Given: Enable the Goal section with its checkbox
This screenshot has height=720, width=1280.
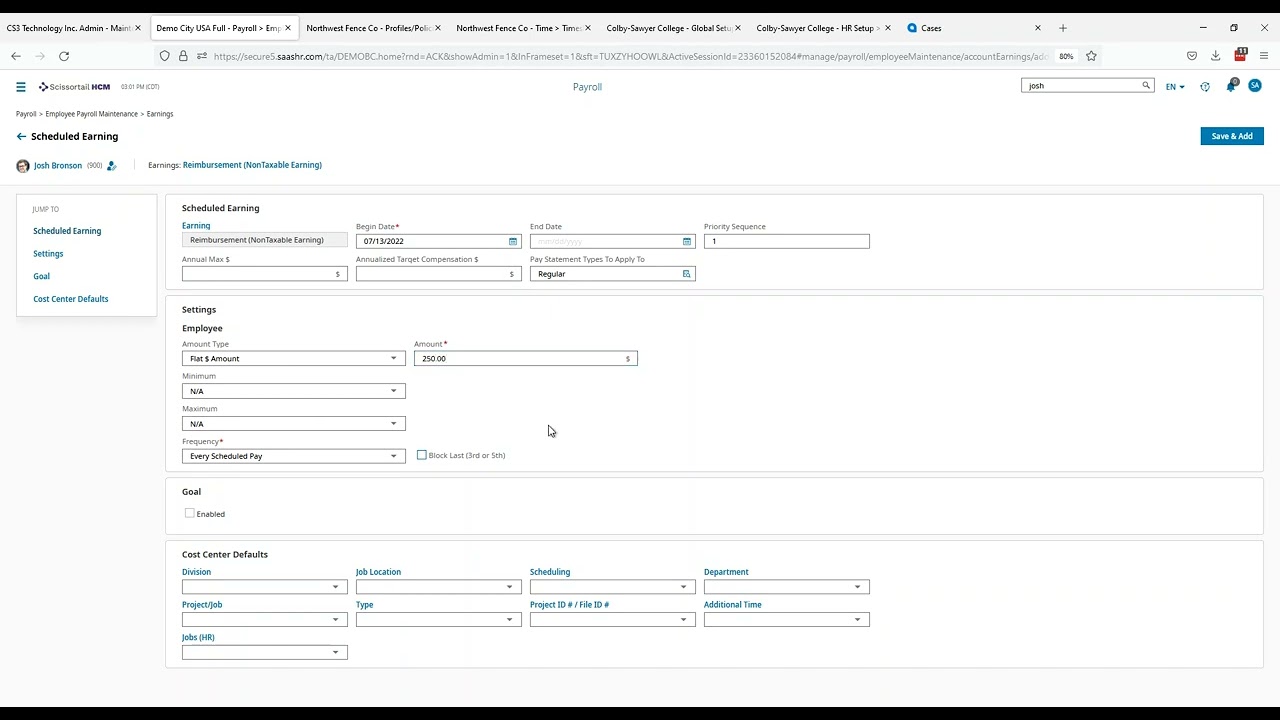Looking at the screenshot, I should coord(190,513).
